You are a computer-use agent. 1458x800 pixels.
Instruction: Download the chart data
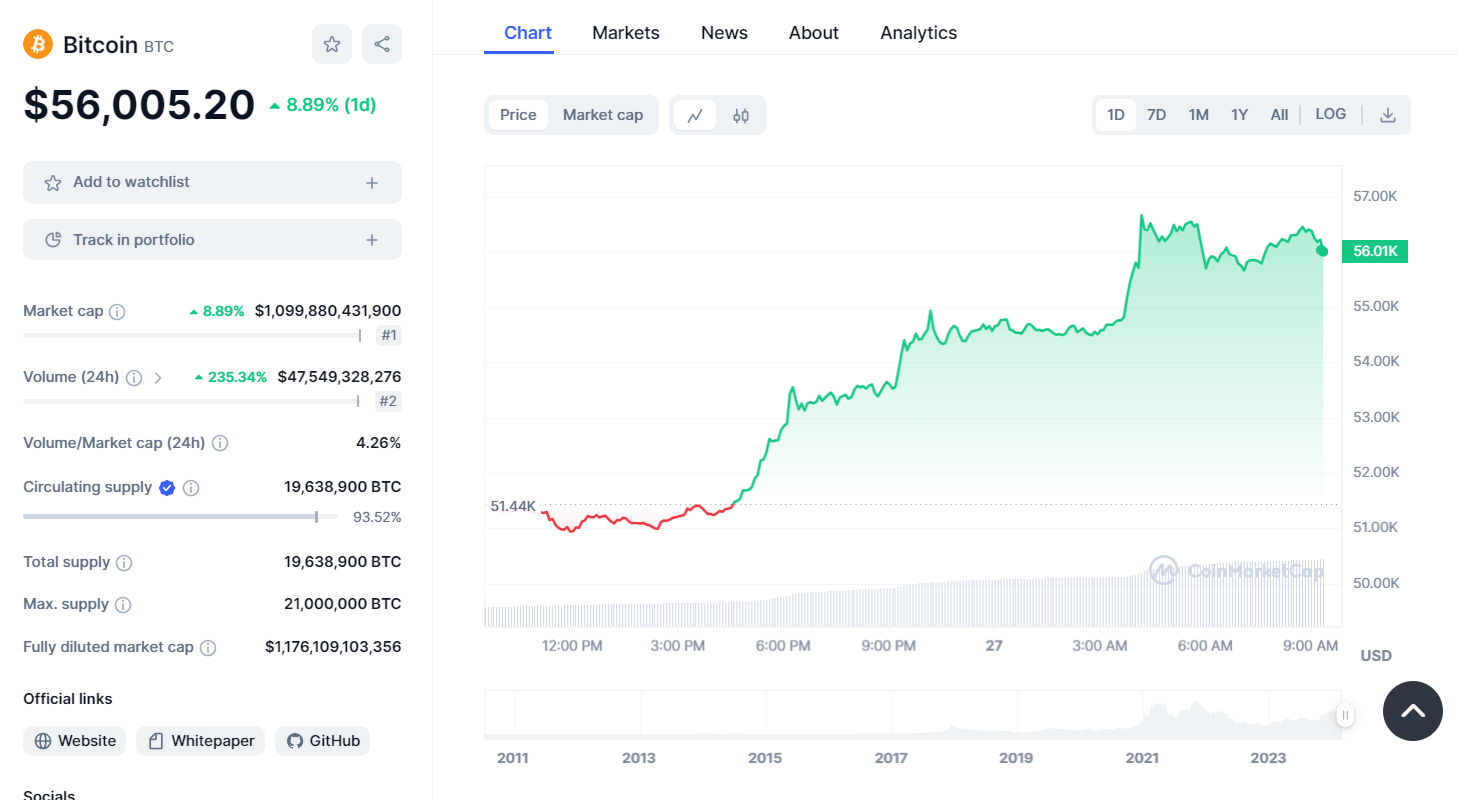coord(1388,115)
